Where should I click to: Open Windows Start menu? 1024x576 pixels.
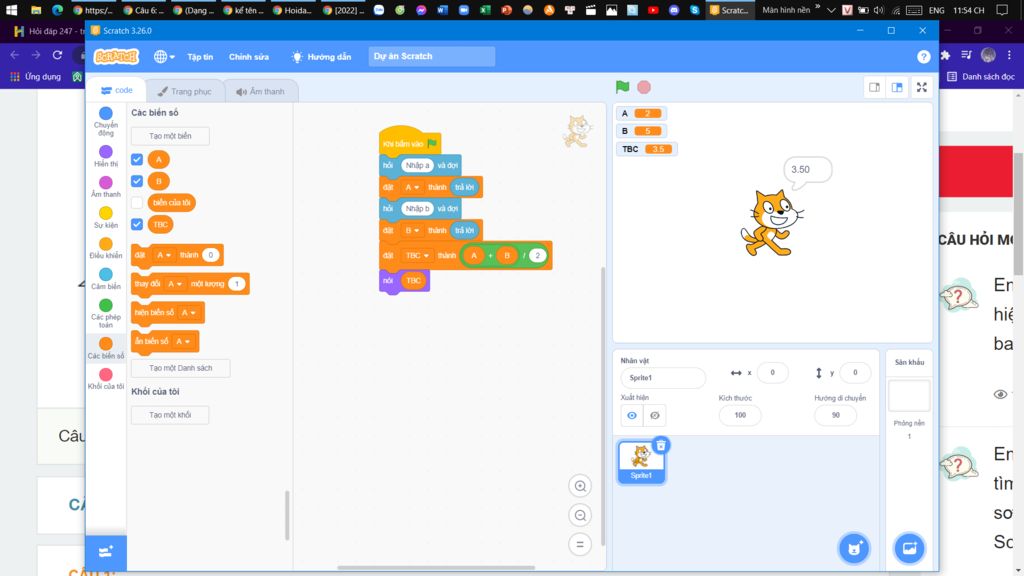[x=11, y=10]
